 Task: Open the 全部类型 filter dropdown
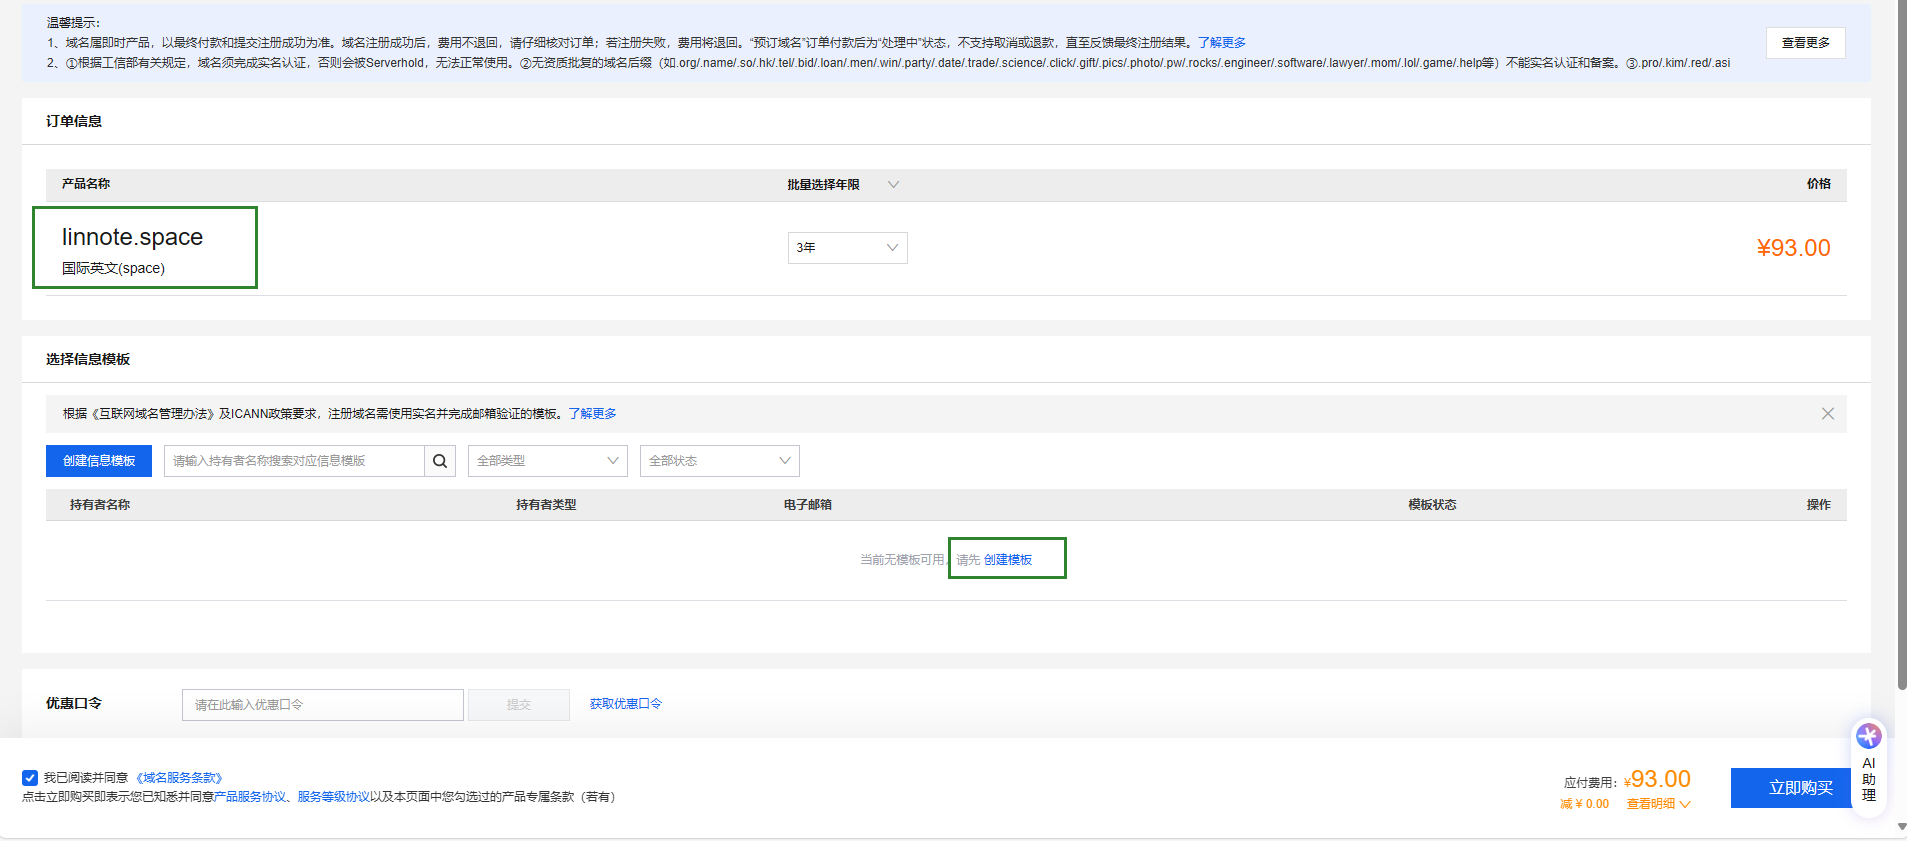[x=547, y=461]
